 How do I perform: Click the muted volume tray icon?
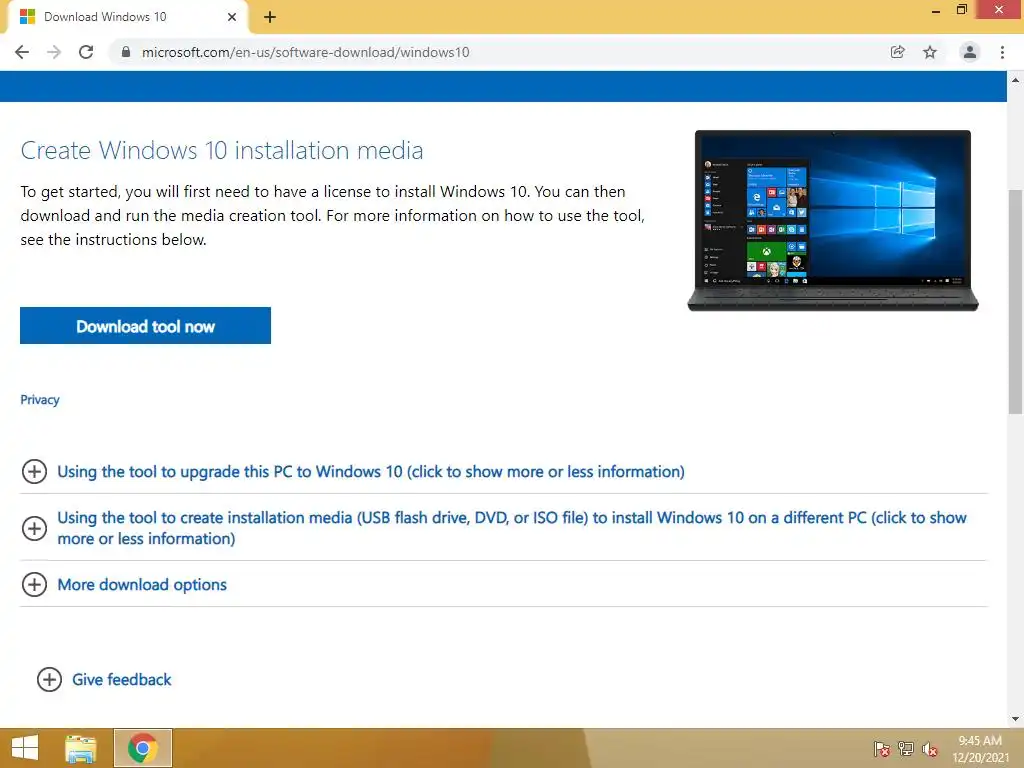(930, 749)
